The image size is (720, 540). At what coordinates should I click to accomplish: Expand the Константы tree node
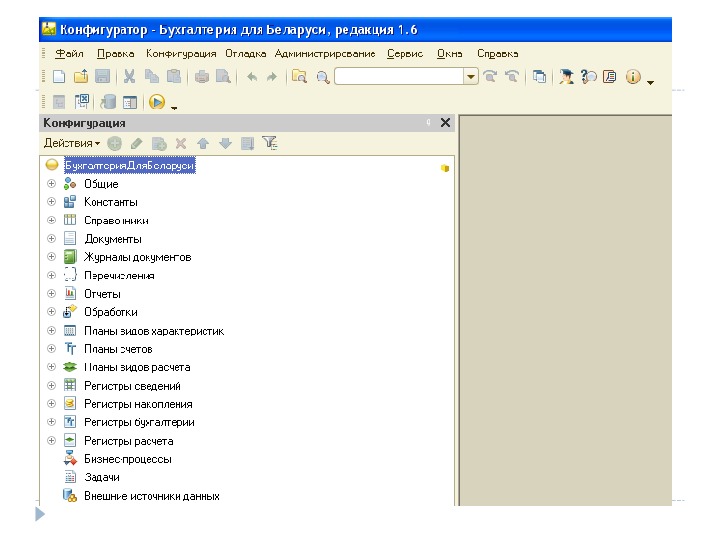coord(51,202)
